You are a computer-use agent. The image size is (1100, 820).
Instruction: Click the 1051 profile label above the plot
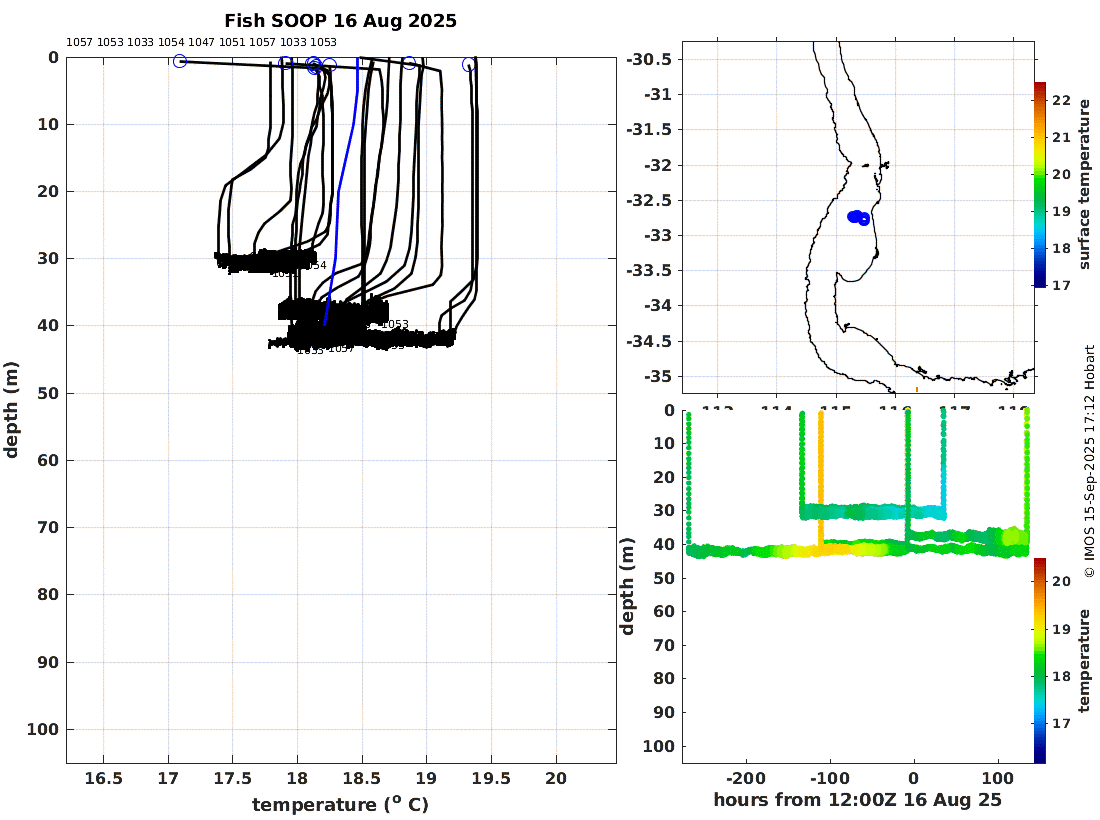pyautogui.click(x=232, y=42)
